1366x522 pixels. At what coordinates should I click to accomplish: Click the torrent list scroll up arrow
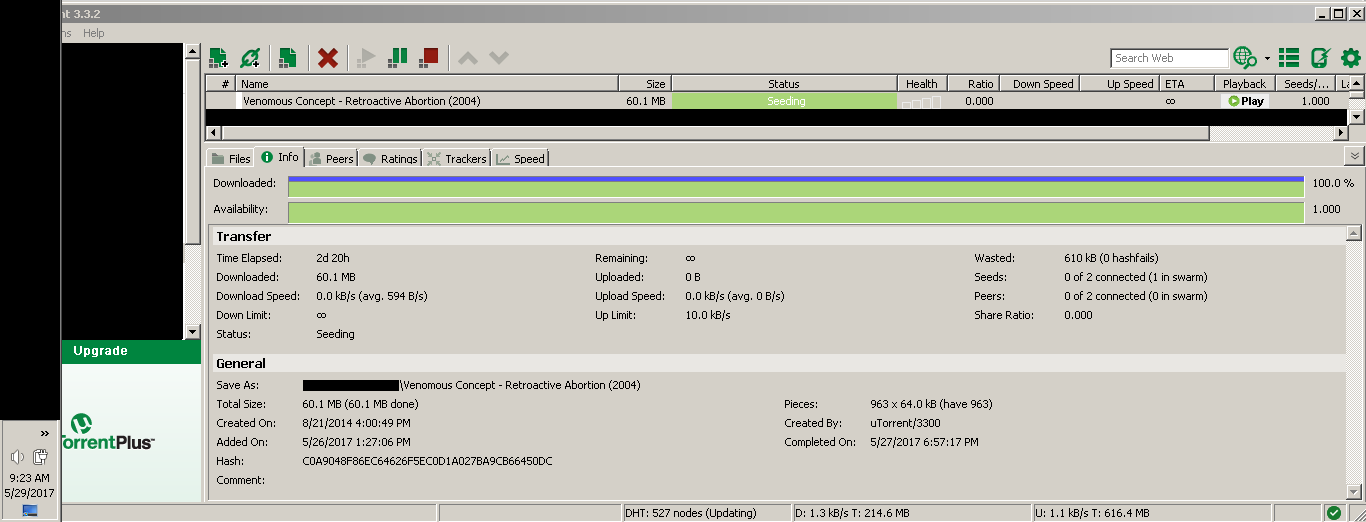tap(1356, 84)
